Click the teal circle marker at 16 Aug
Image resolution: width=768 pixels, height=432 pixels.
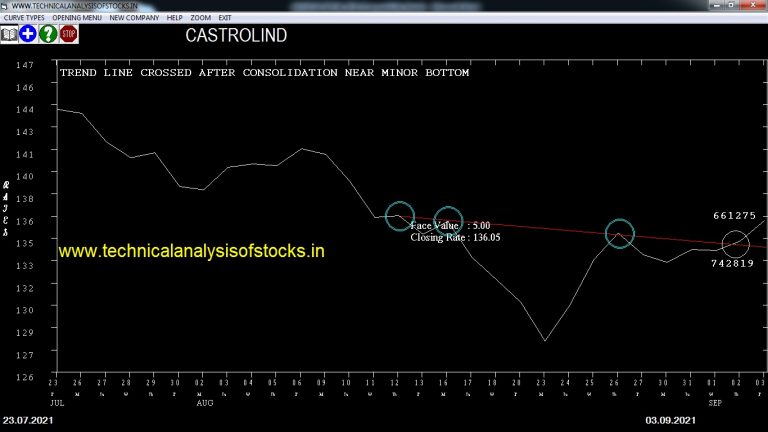point(448,221)
